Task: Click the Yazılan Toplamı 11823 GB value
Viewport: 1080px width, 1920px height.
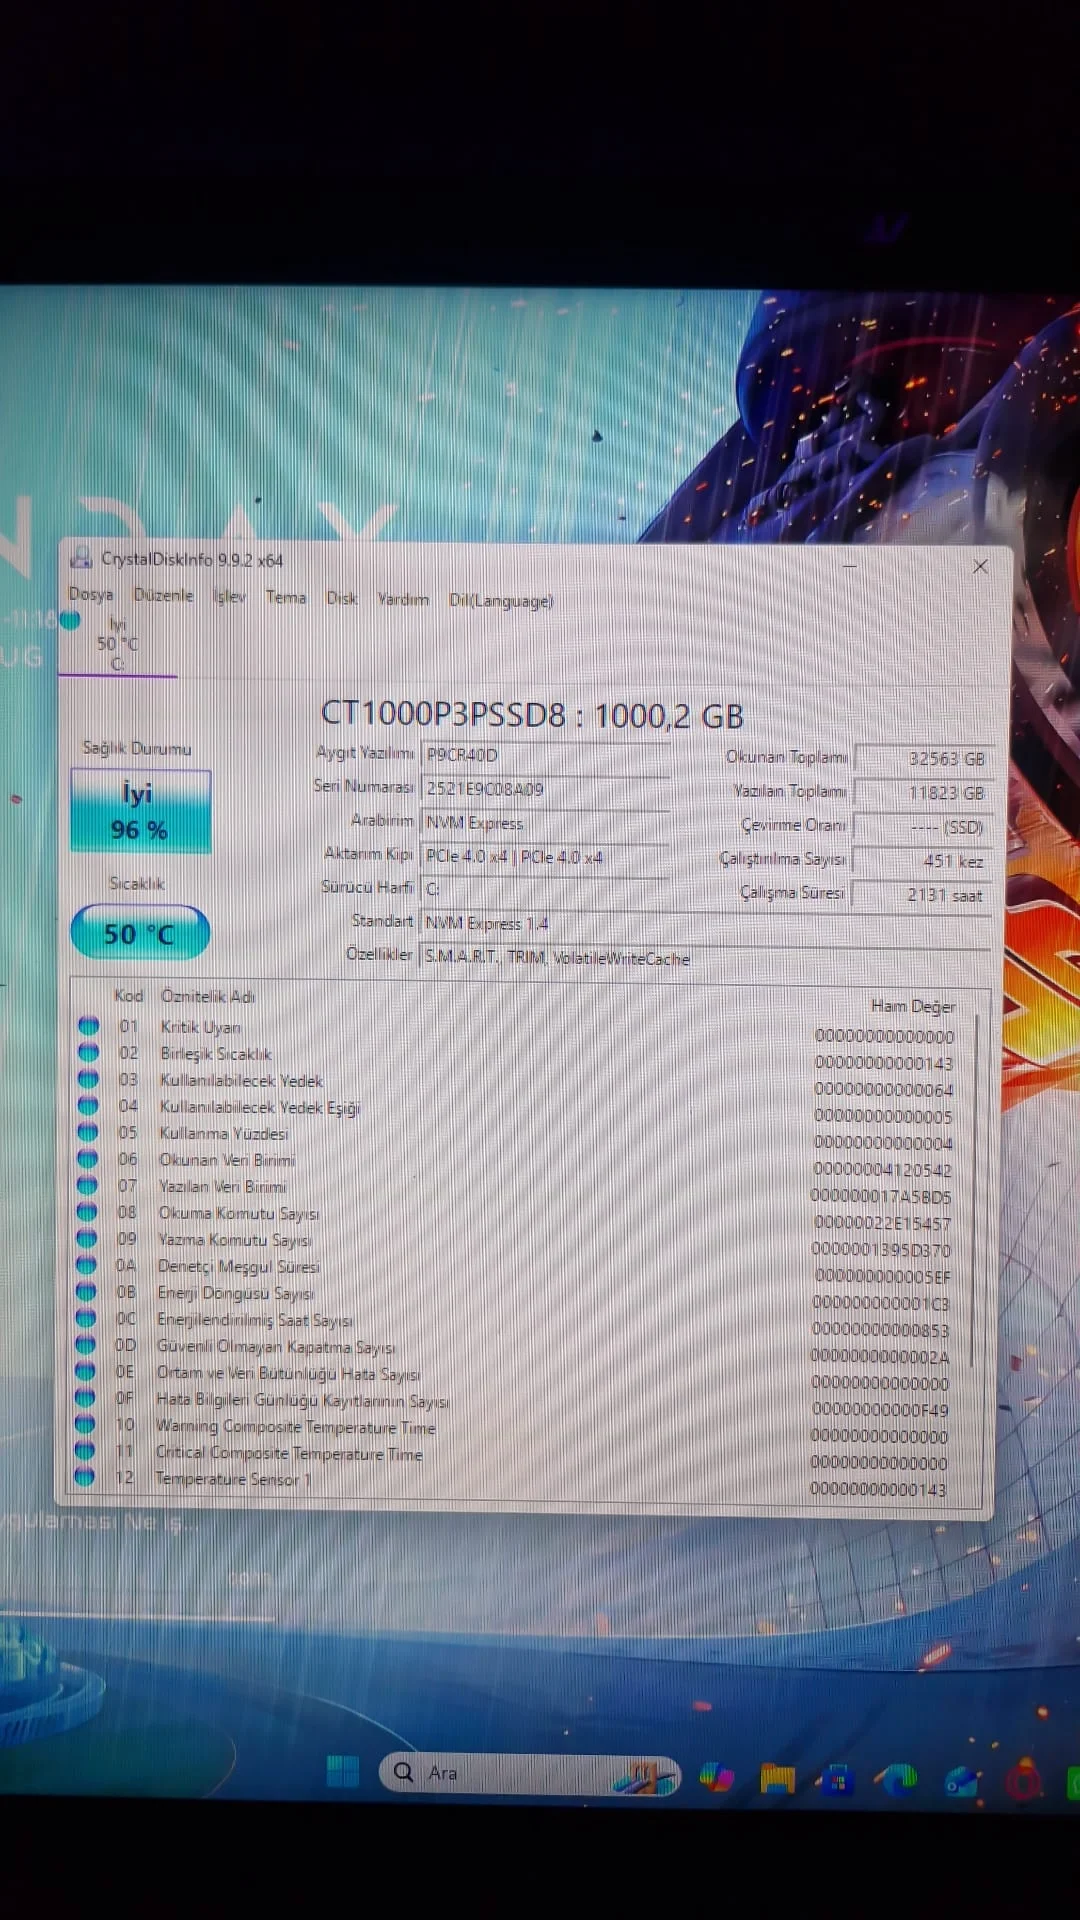Action: pos(923,793)
